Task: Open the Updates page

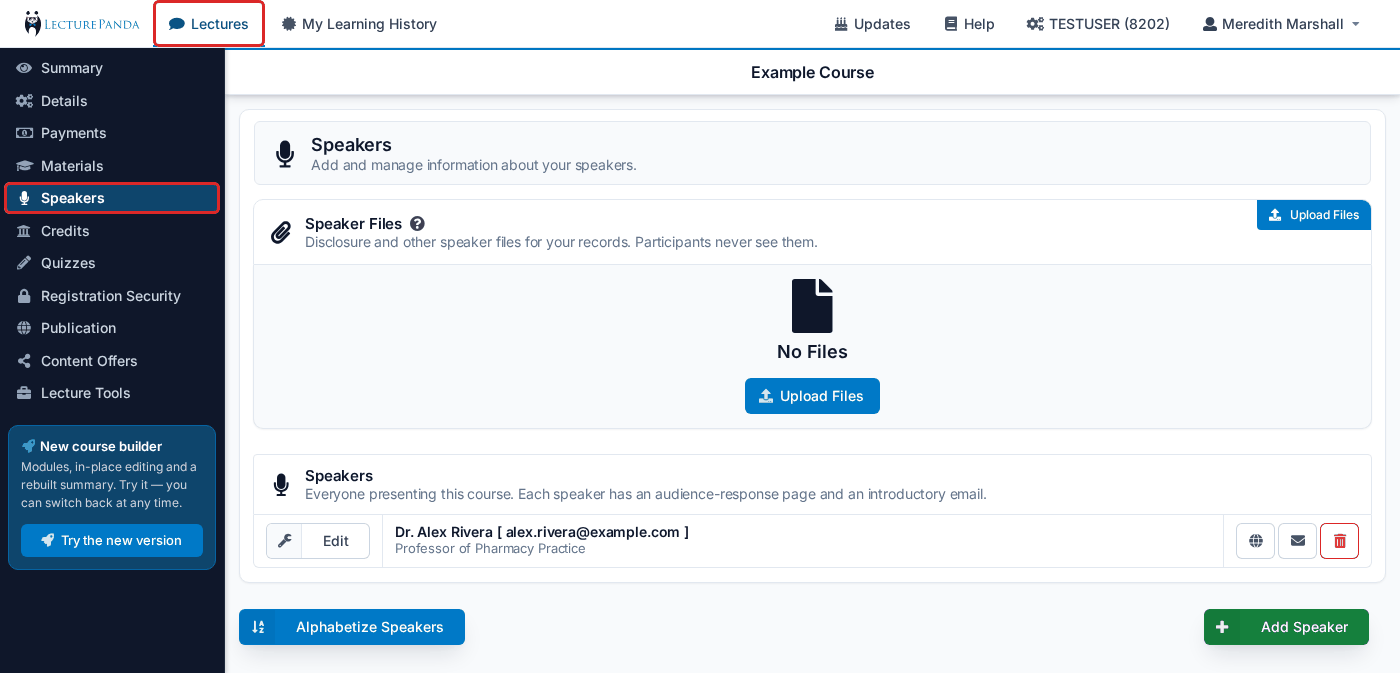Action: (x=872, y=24)
